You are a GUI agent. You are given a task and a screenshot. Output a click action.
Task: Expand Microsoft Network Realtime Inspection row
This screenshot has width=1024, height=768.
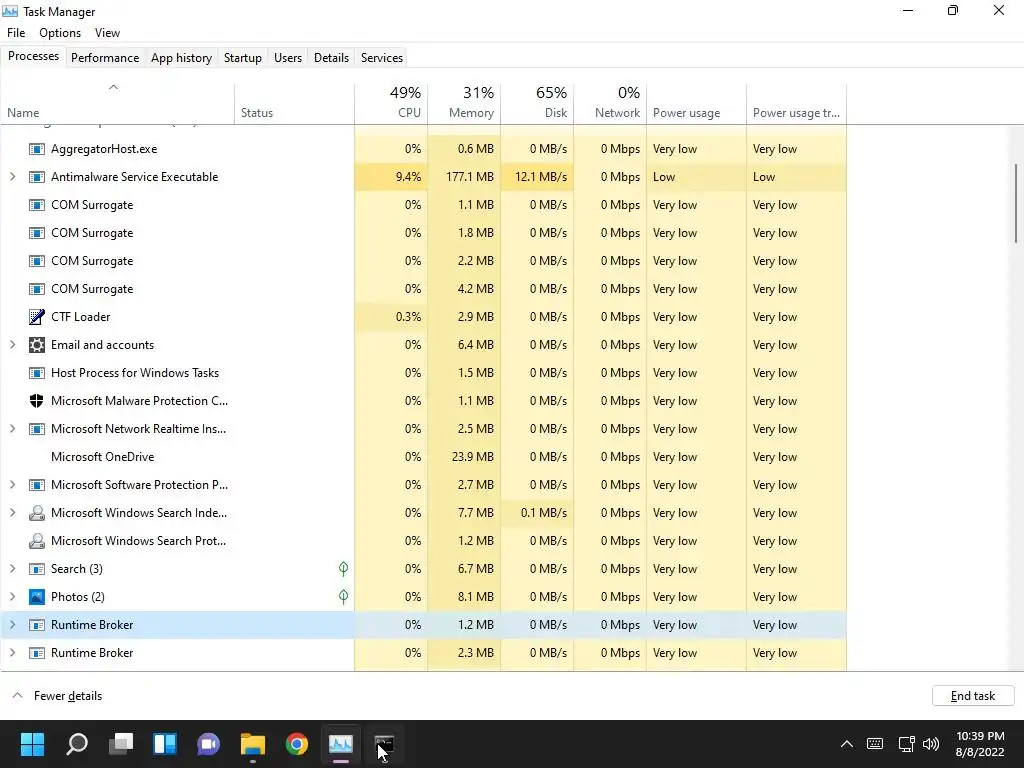12,429
